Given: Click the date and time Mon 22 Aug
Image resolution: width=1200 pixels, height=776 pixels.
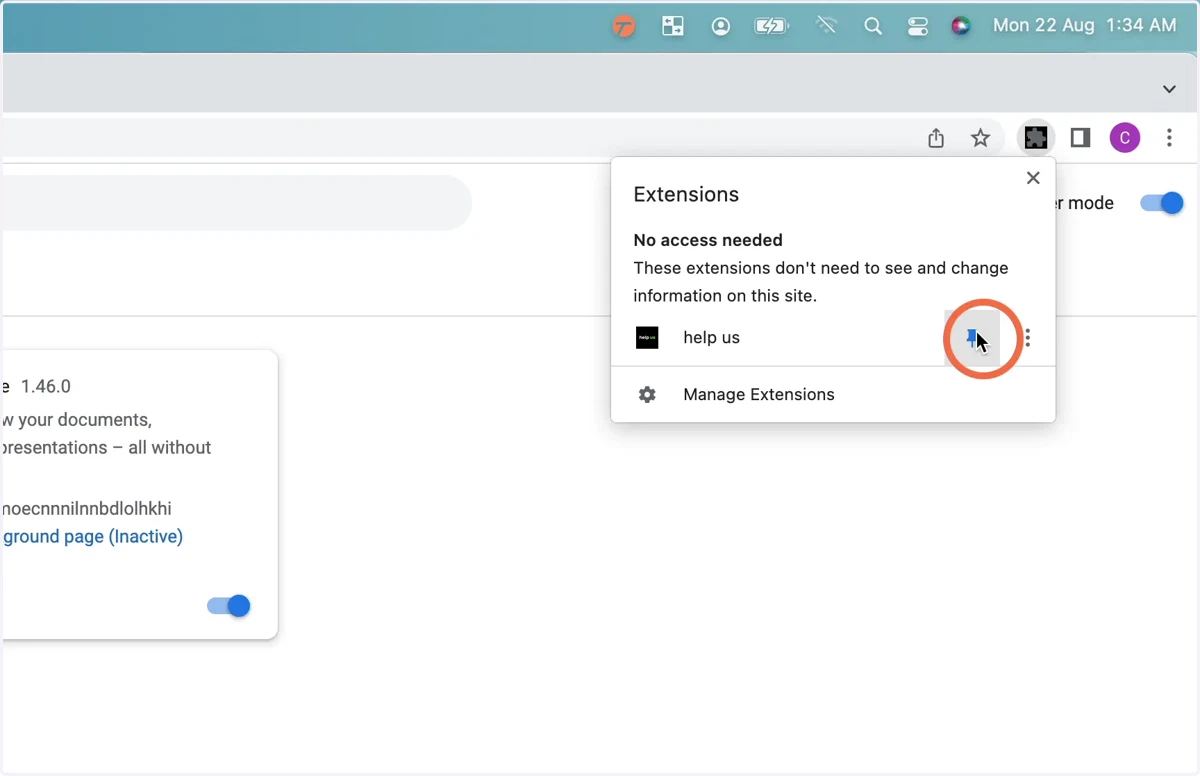Looking at the screenshot, I should (1085, 26).
